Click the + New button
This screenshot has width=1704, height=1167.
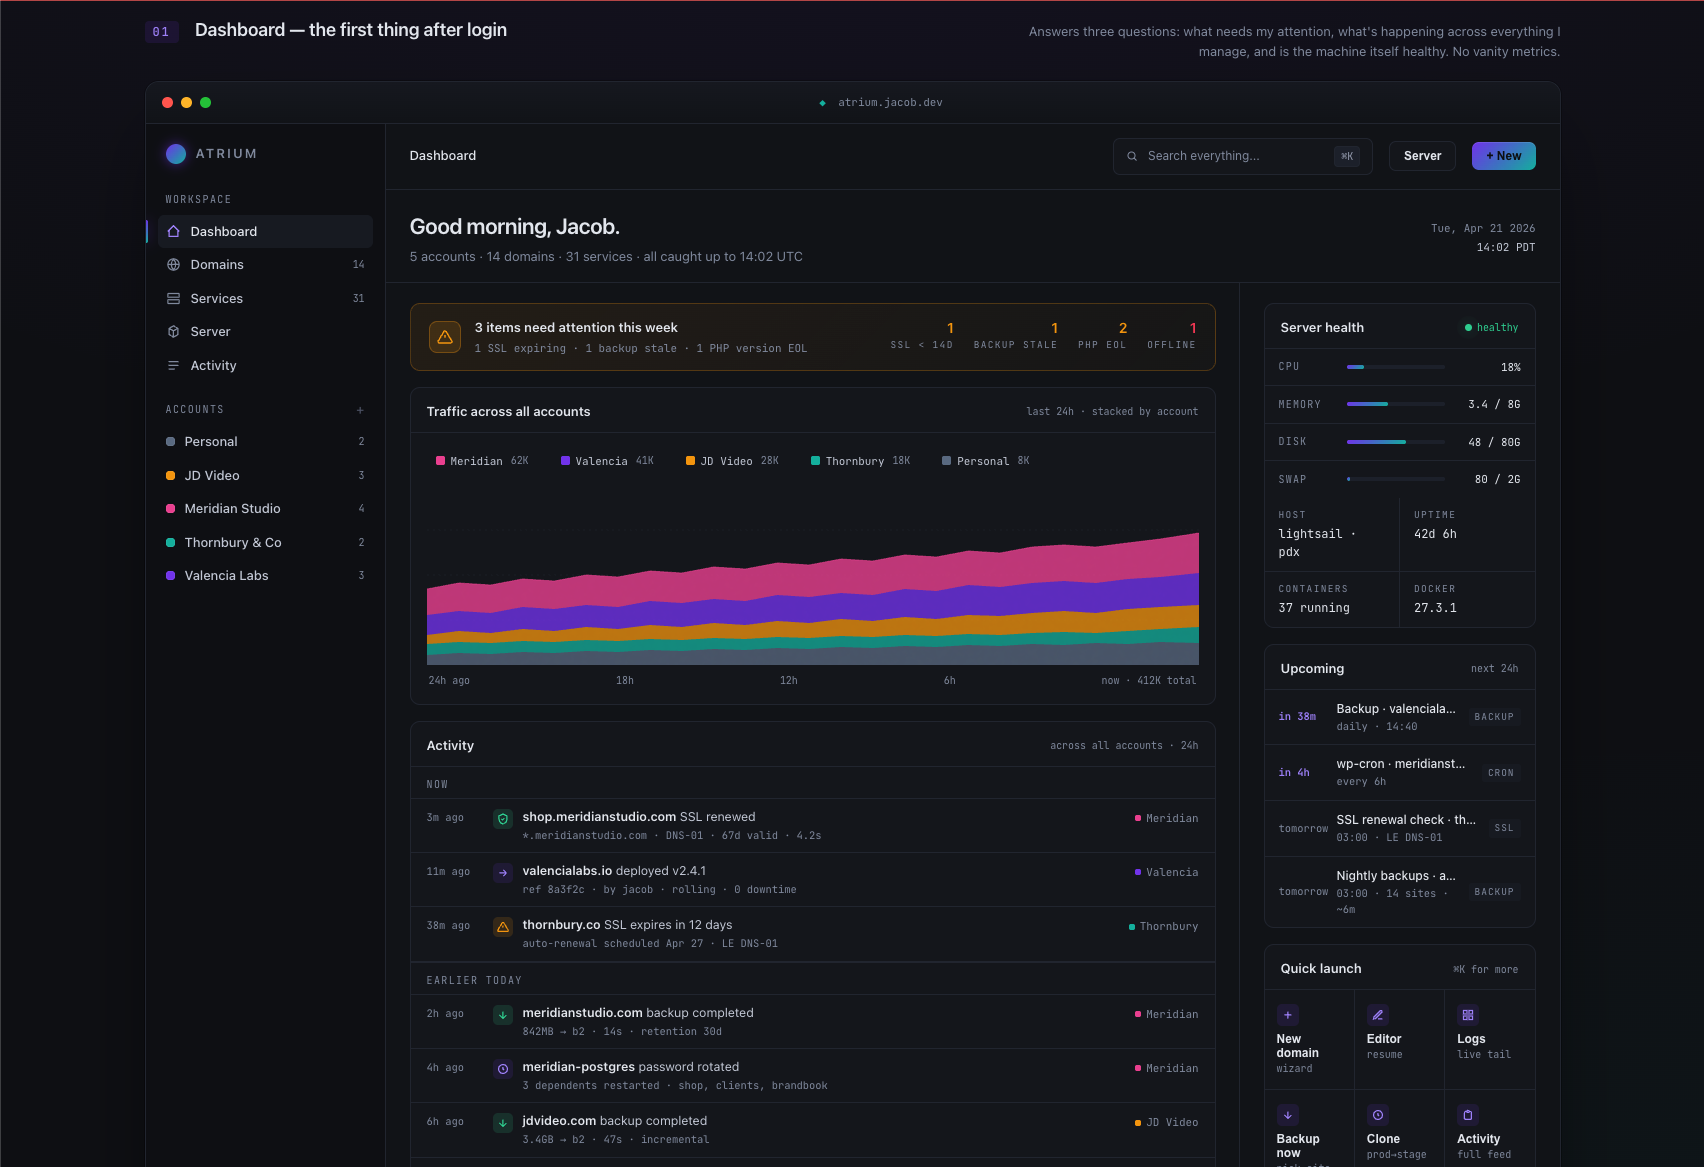[x=1503, y=156]
